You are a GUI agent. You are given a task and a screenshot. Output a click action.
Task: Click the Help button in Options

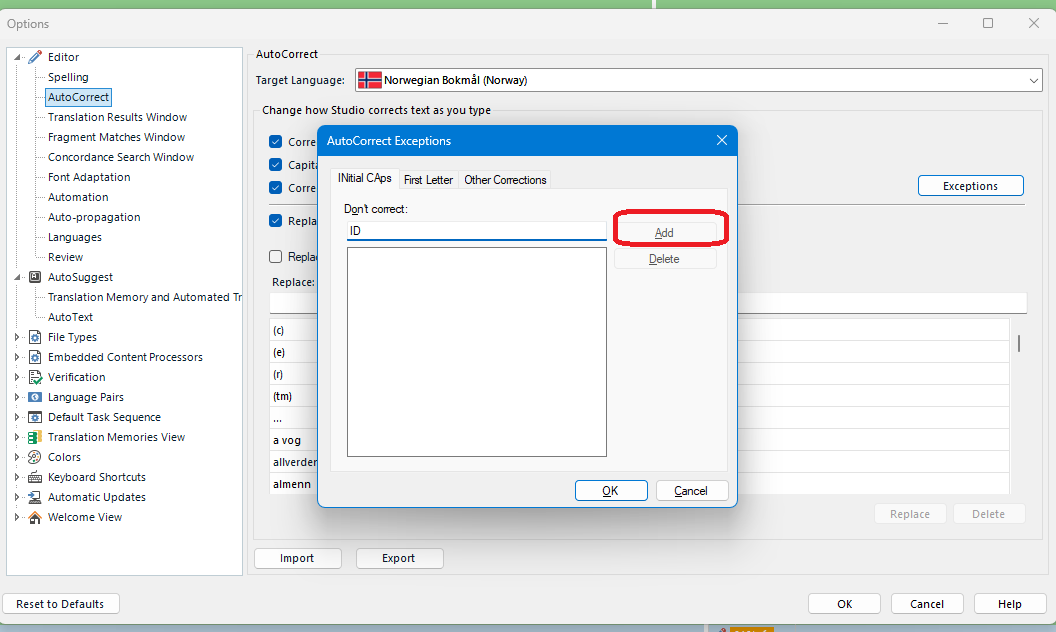pos(1010,604)
